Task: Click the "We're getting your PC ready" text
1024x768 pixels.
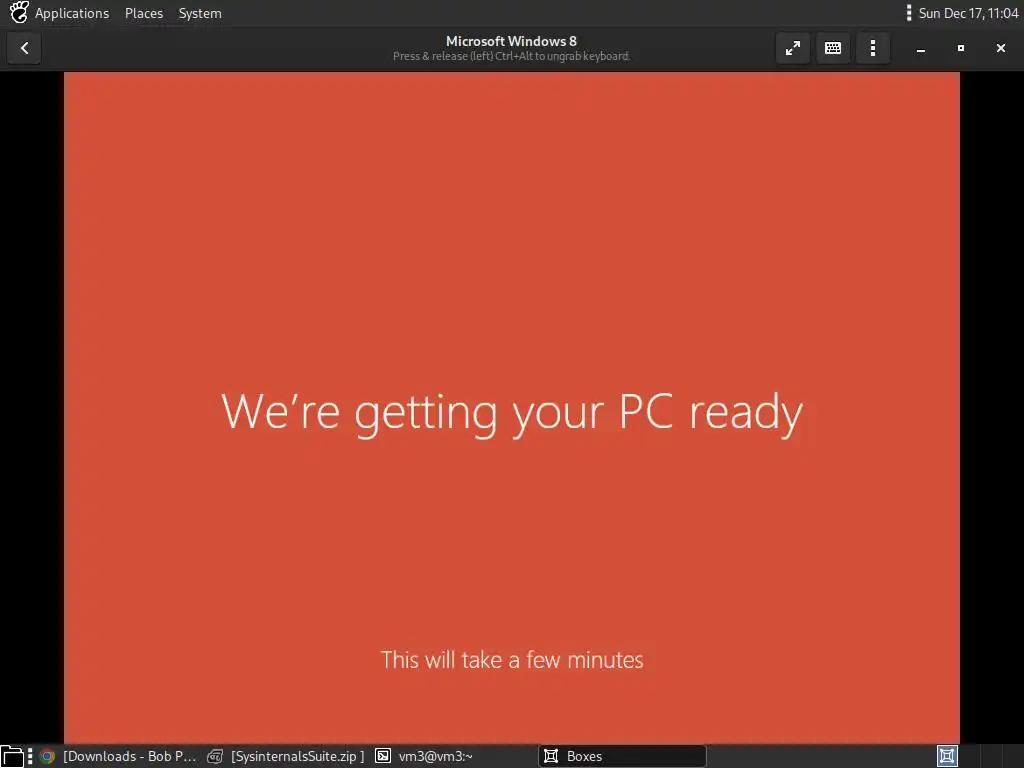Action: coord(512,413)
